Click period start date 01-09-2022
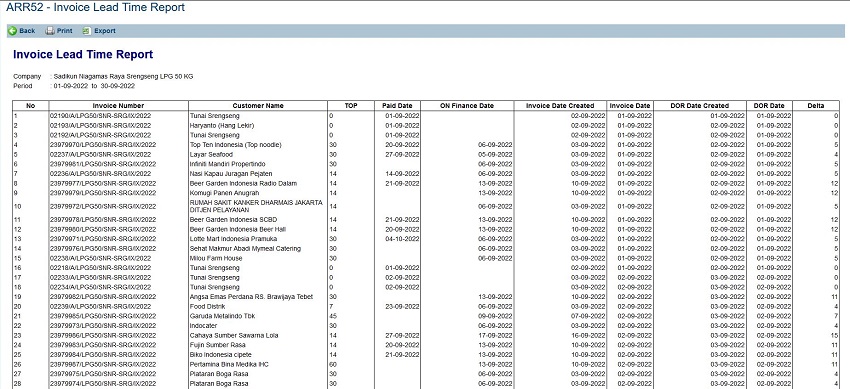This screenshot has width=850, height=389. [71, 86]
